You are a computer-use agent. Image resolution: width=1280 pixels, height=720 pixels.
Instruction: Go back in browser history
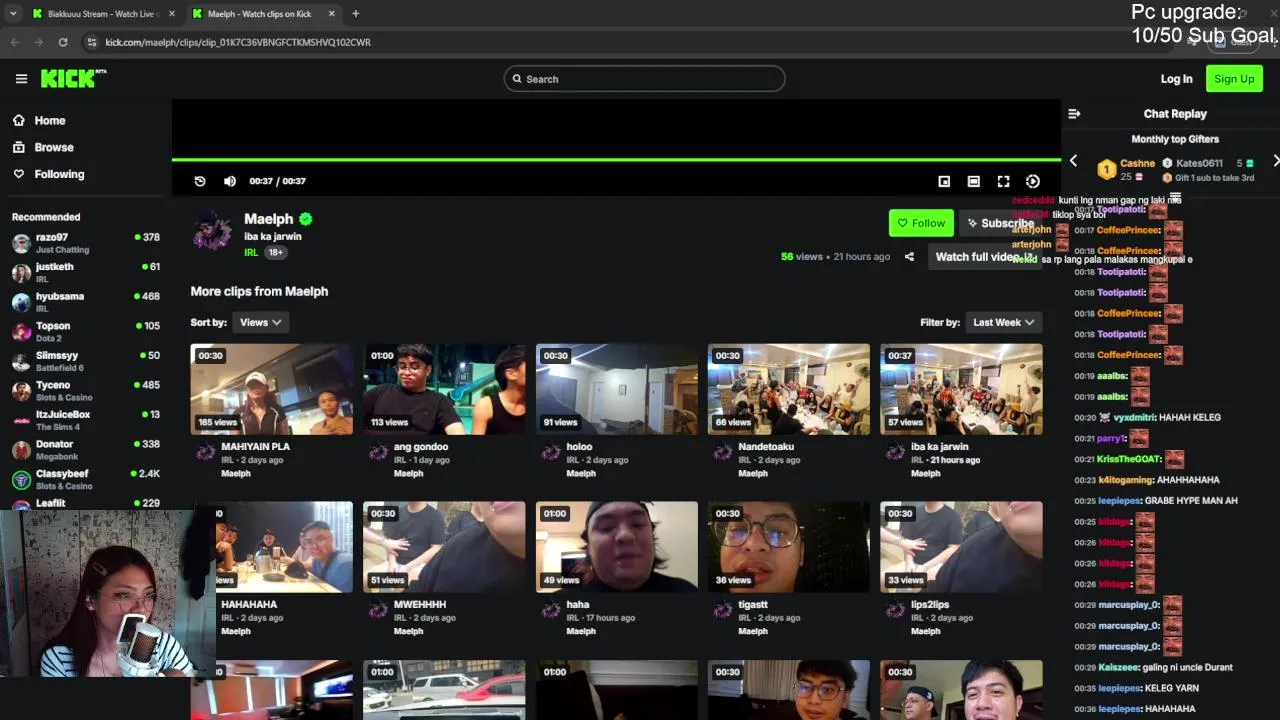pos(15,42)
